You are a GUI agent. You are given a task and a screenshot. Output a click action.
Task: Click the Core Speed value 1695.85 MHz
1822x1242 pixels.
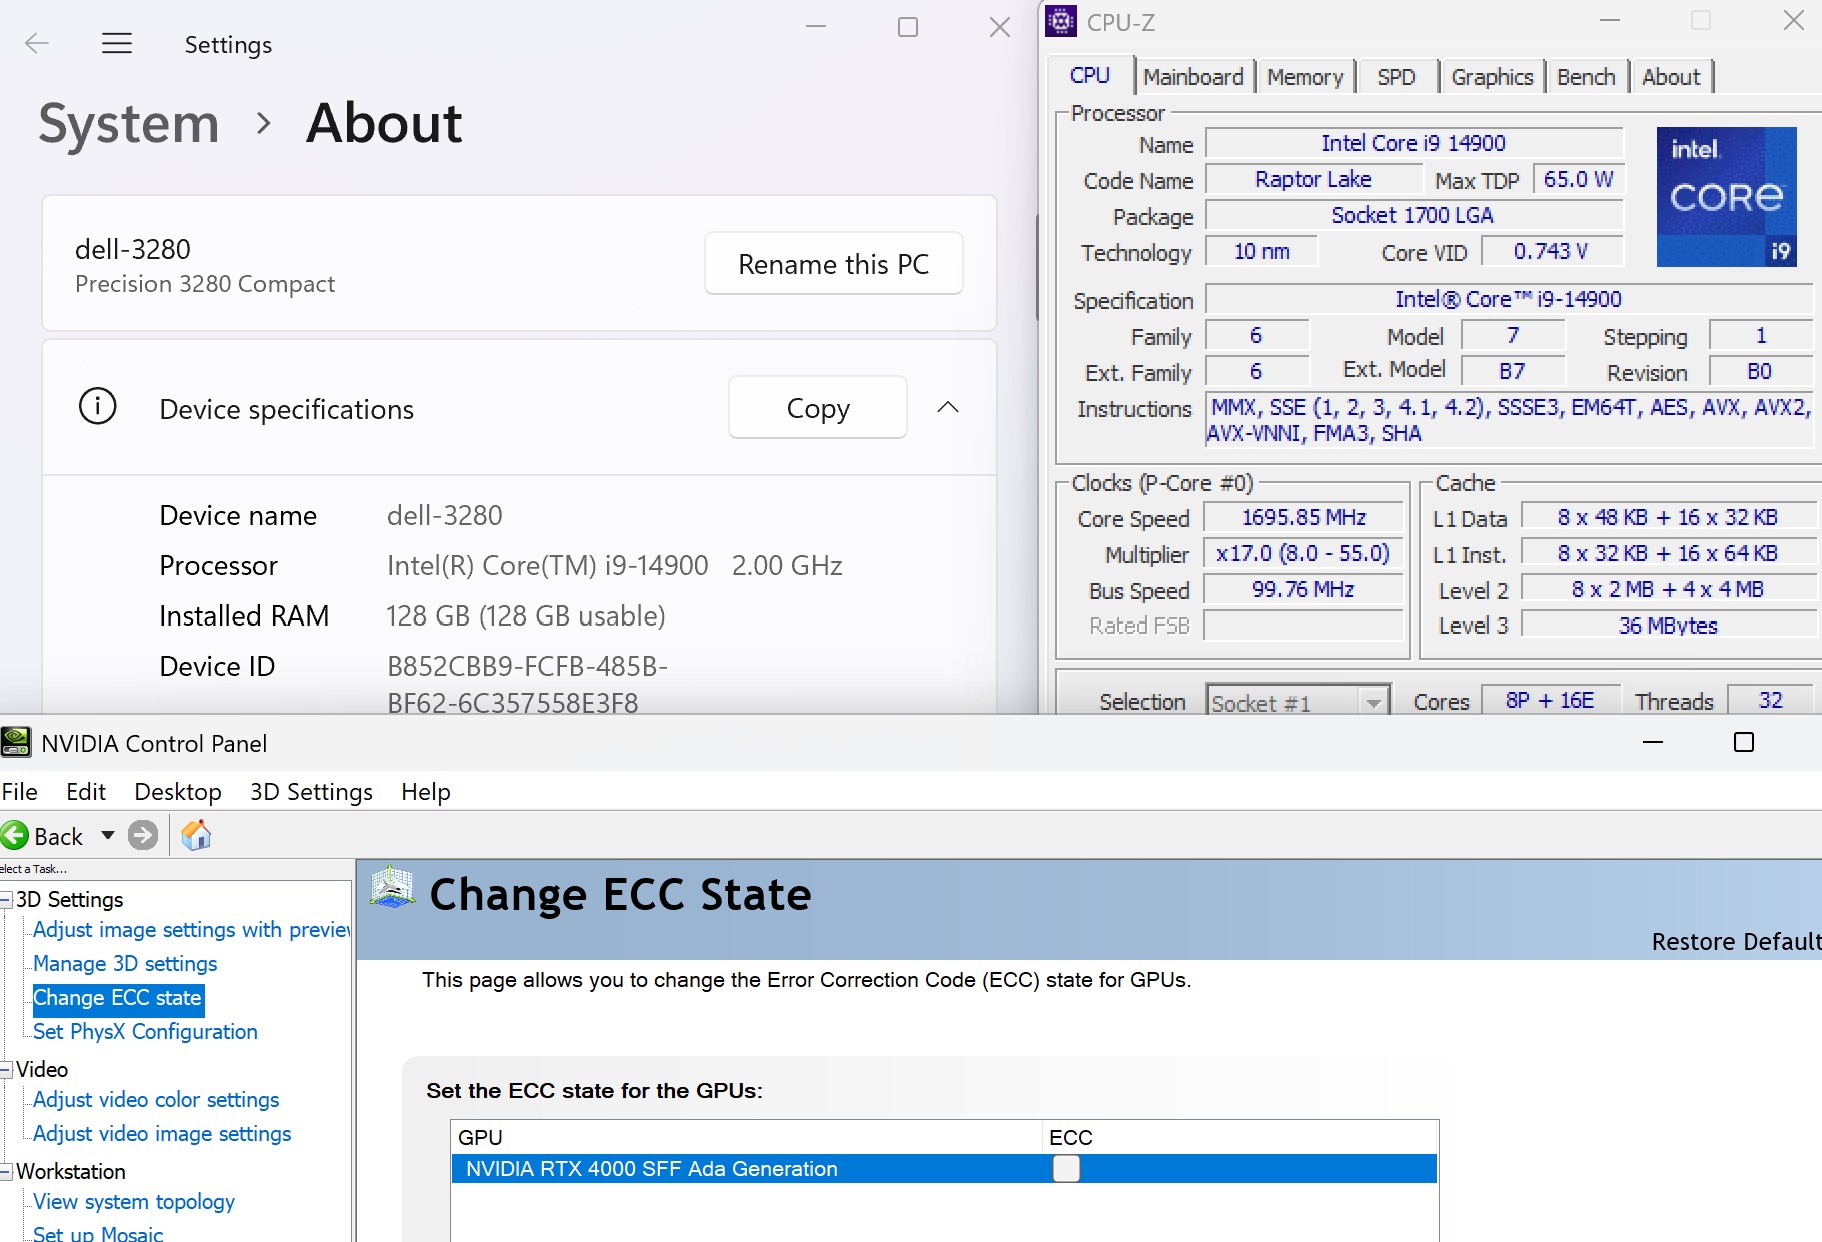coord(1304,517)
